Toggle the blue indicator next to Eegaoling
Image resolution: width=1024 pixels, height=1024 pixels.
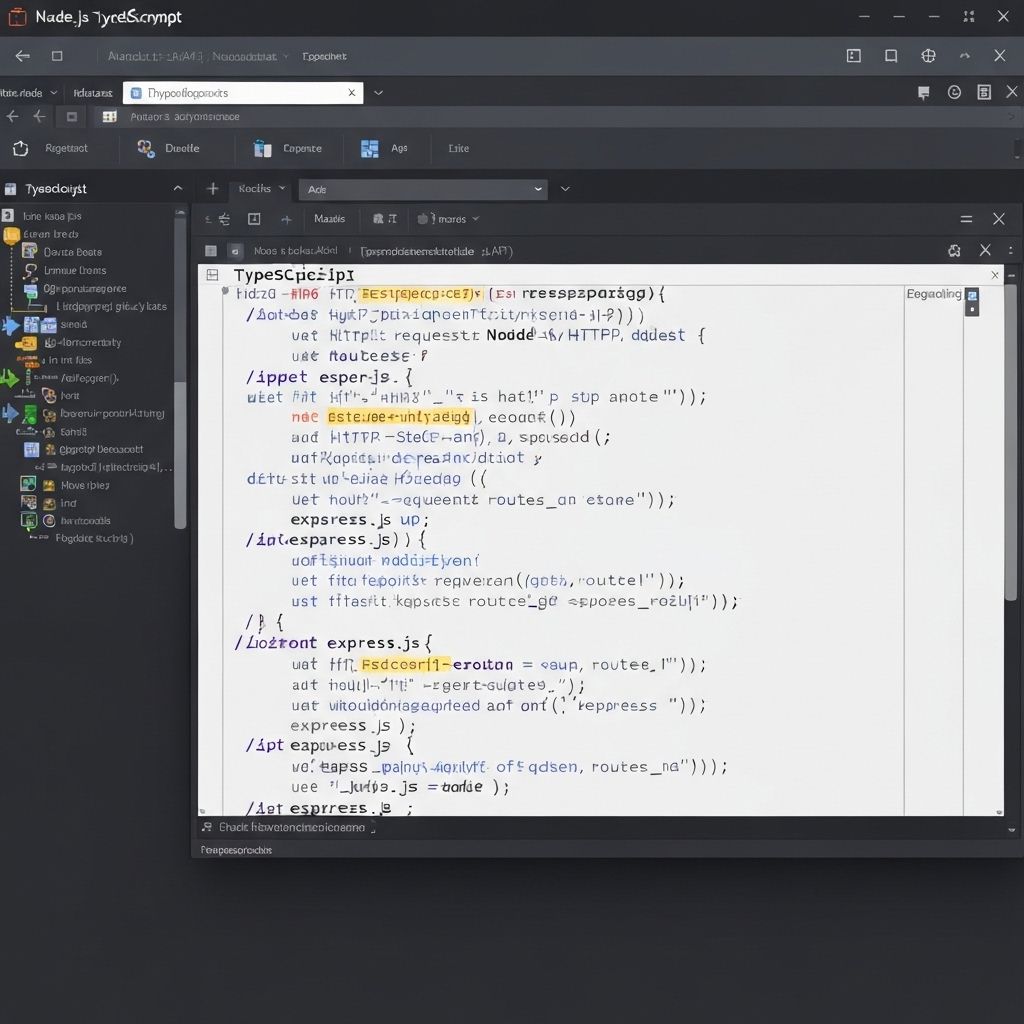(971, 295)
